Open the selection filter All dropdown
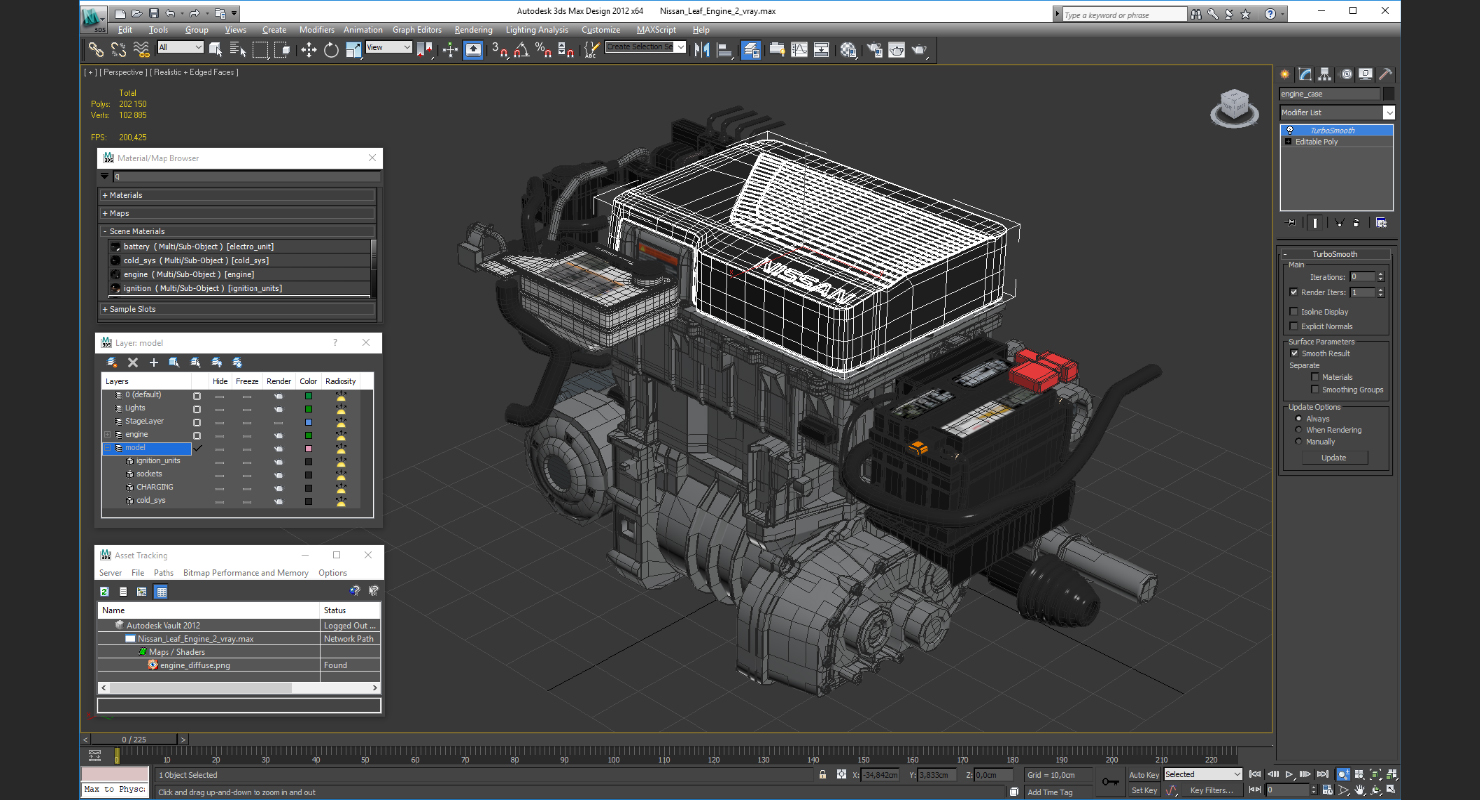This screenshot has width=1480, height=800. pos(180,47)
